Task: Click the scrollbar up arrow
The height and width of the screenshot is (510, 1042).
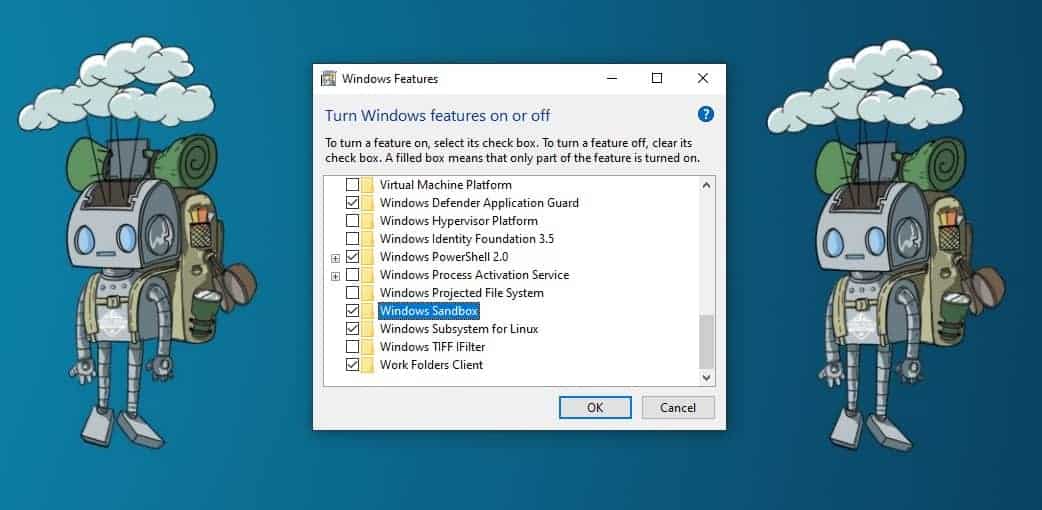Action: 706,186
